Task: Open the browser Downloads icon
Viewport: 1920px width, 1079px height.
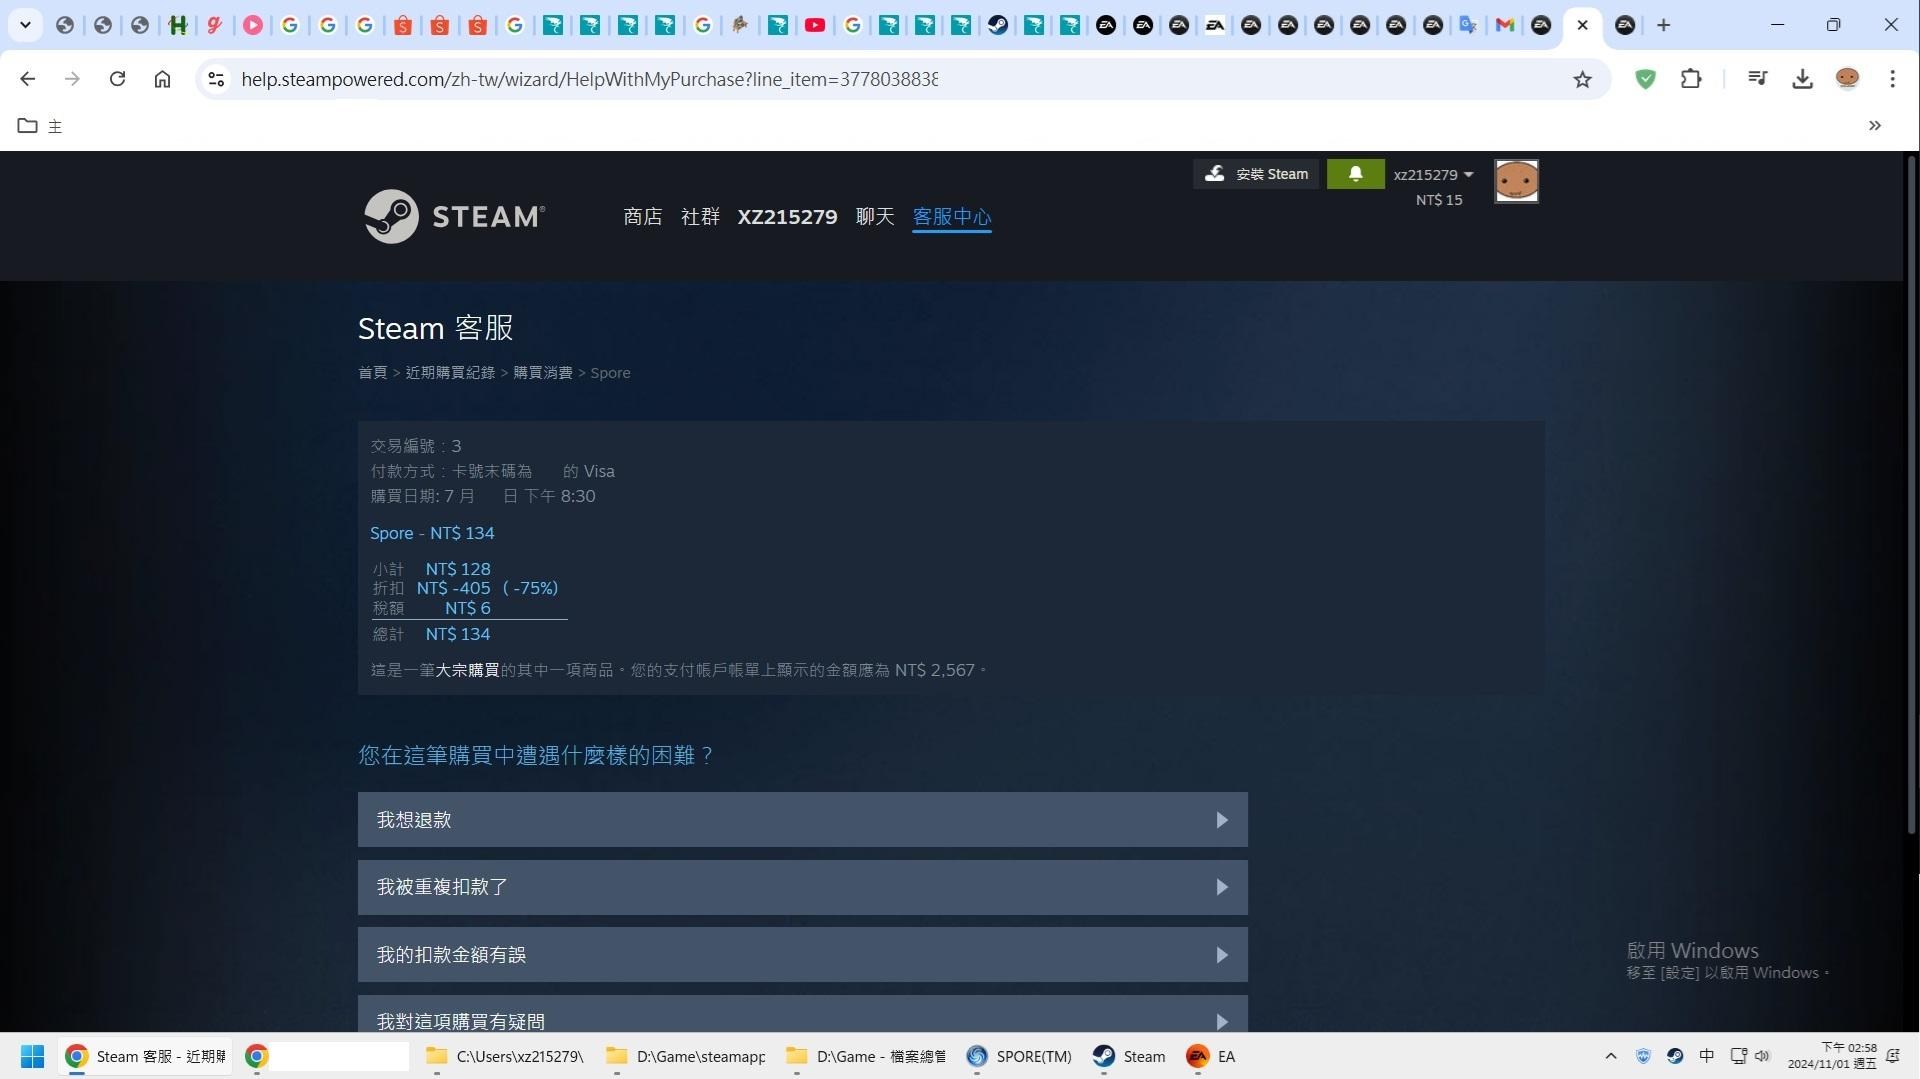Action: coord(1802,79)
